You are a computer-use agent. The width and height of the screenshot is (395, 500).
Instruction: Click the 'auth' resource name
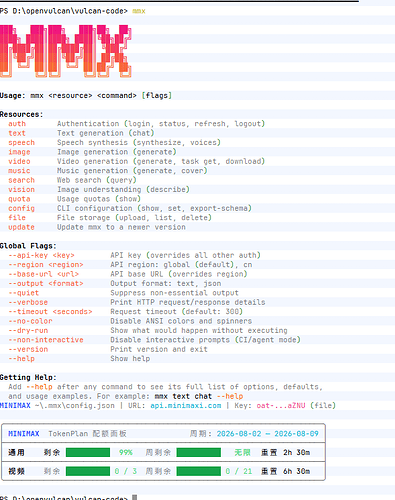click(17, 124)
